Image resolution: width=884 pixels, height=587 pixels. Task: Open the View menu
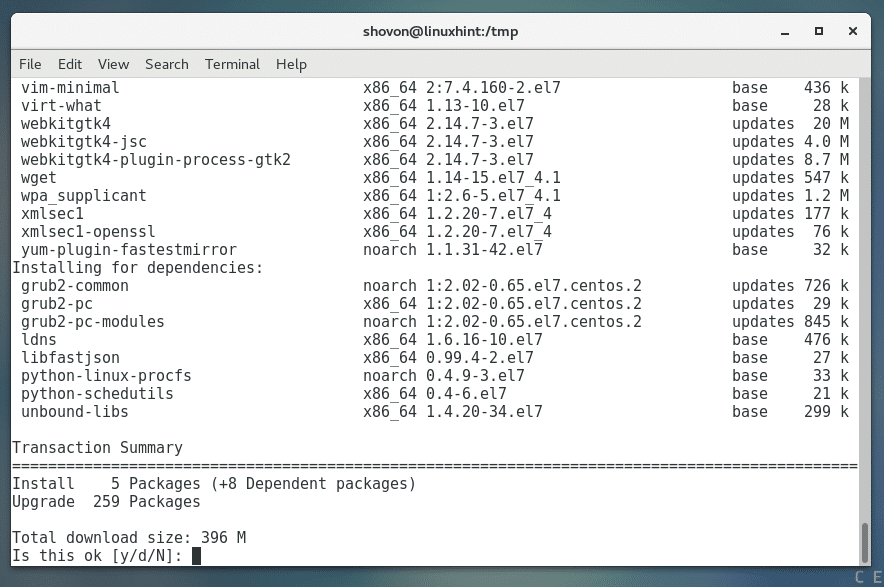tap(113, 64)
